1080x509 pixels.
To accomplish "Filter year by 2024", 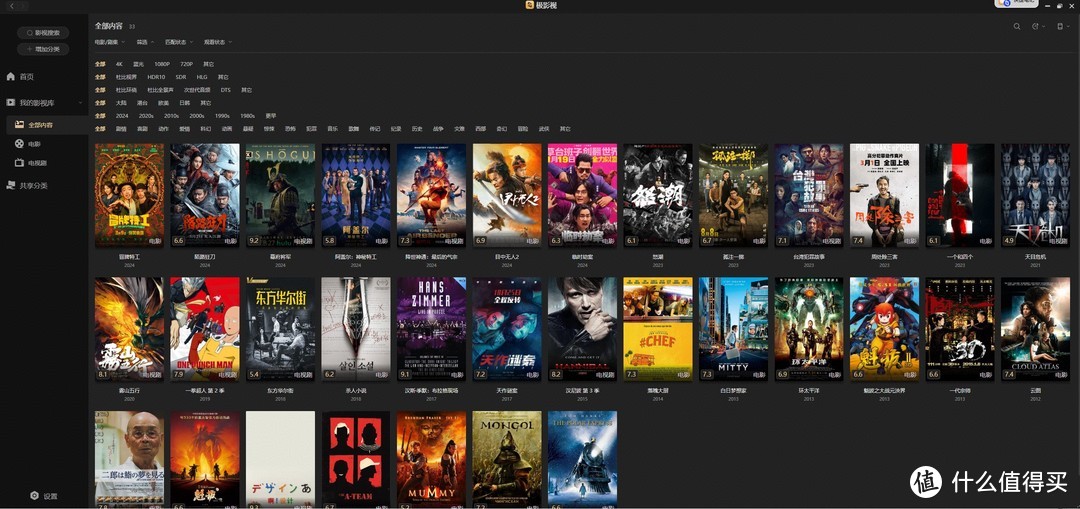I will tap(122, 116).
